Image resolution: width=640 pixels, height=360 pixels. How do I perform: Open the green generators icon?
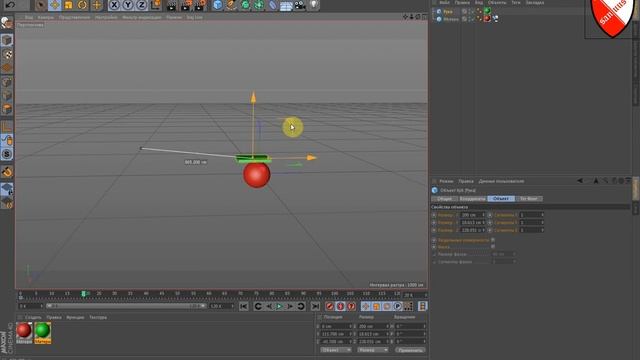[245, 5]
